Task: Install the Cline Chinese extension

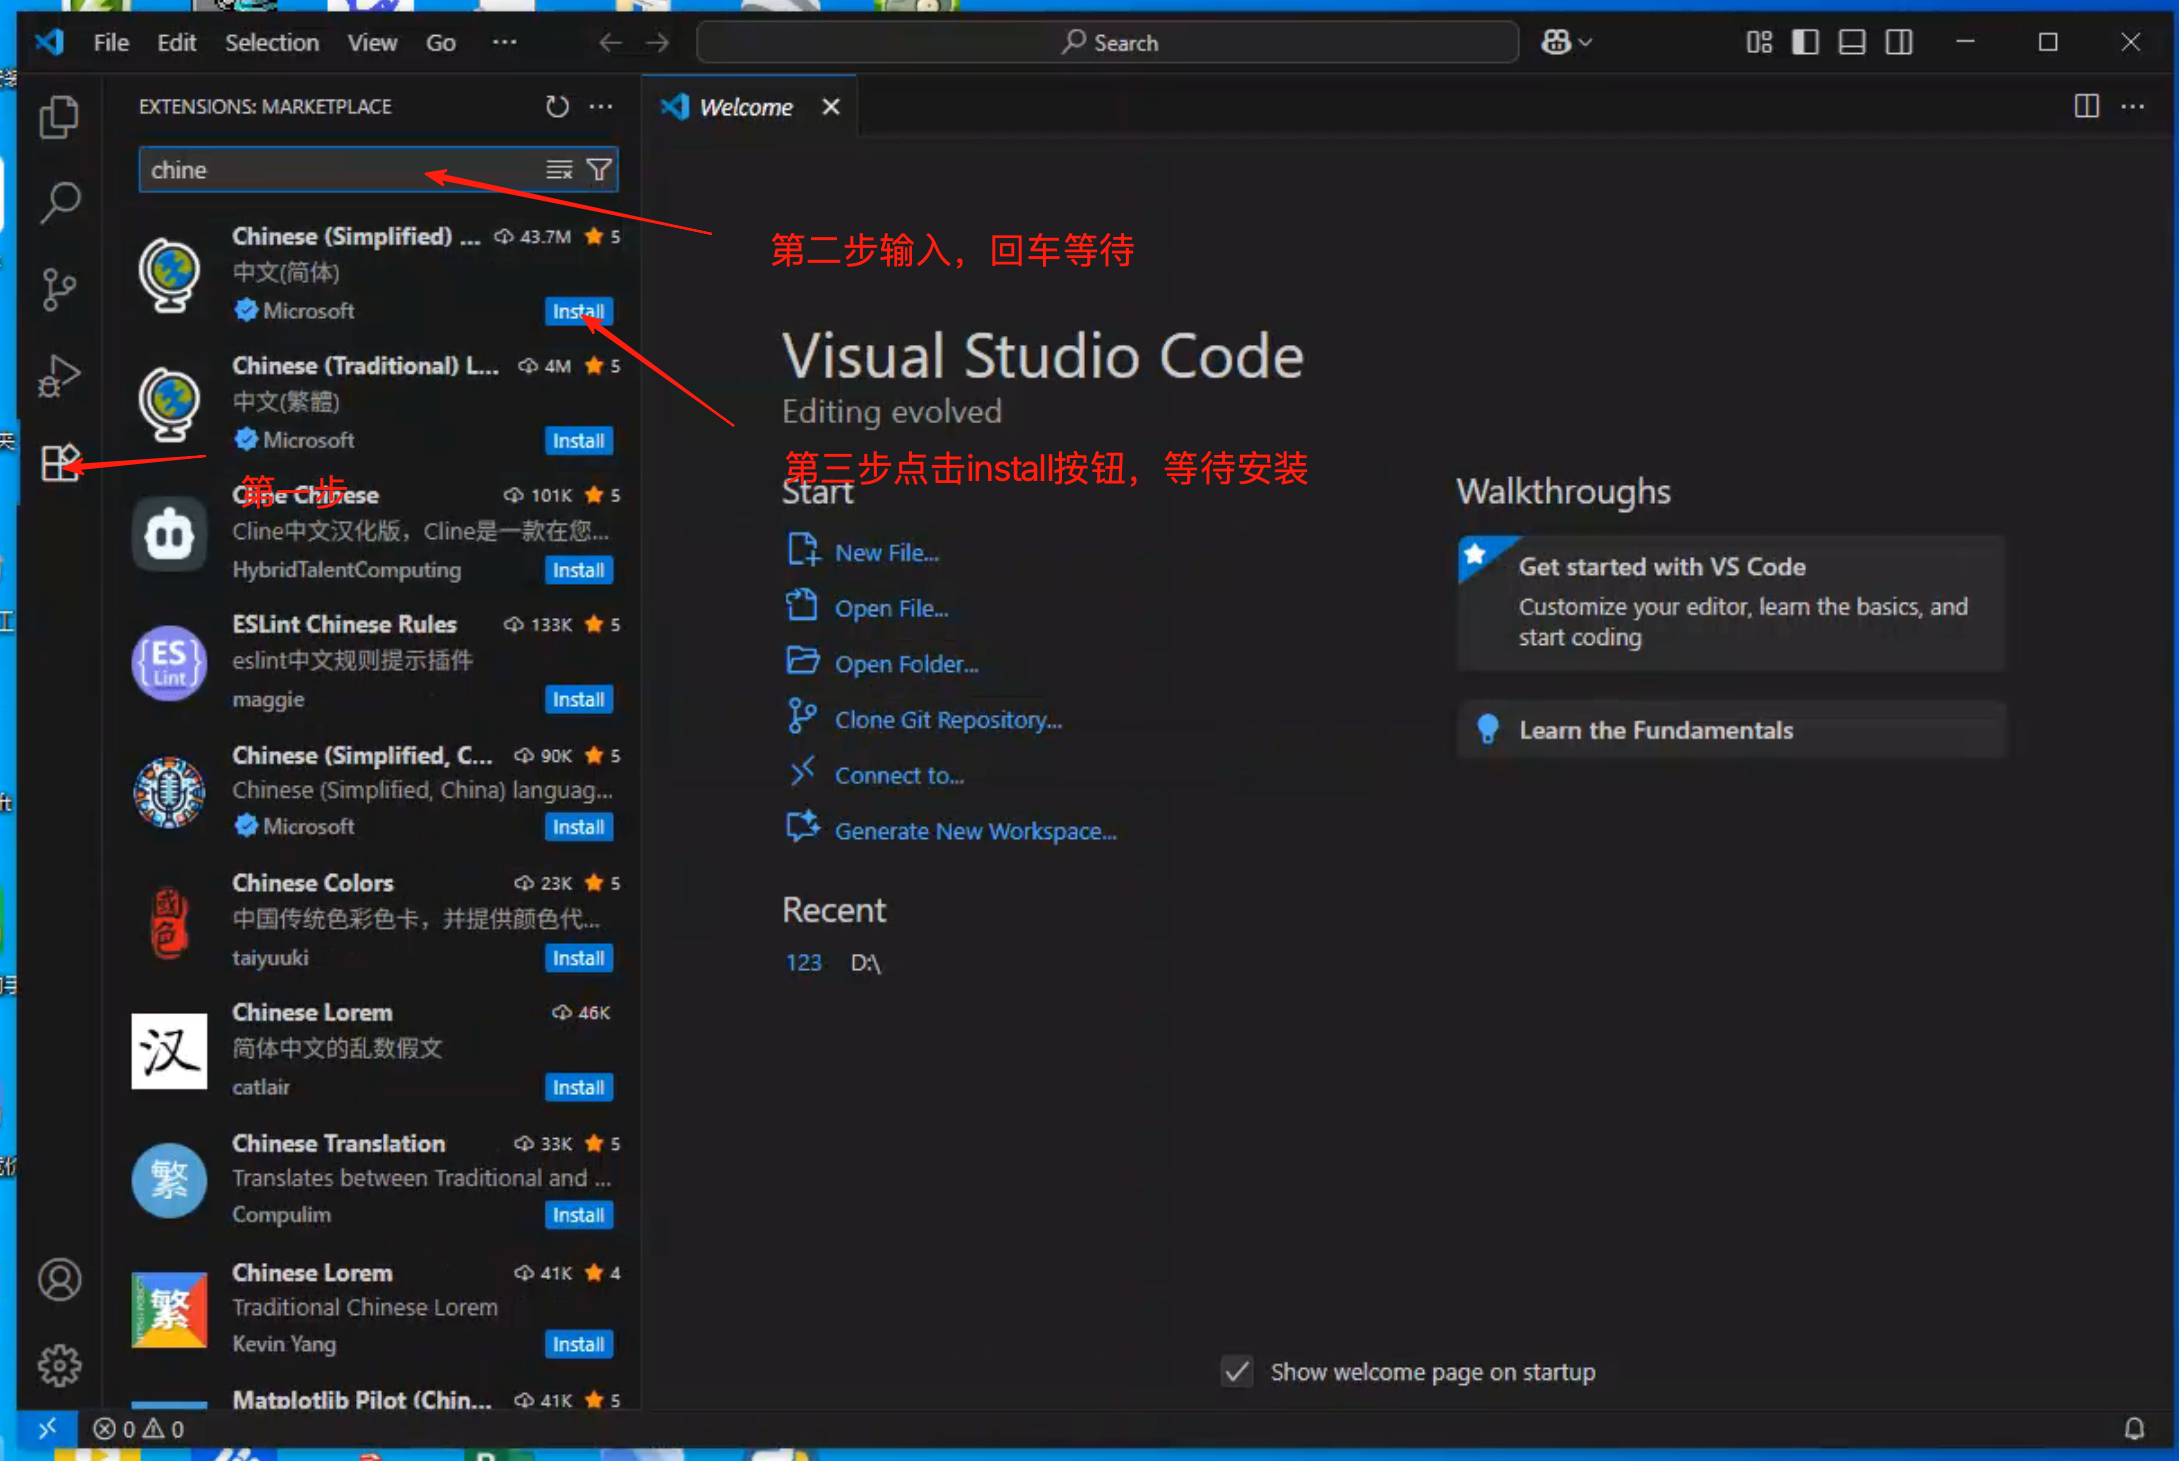Action: (578, 570)
